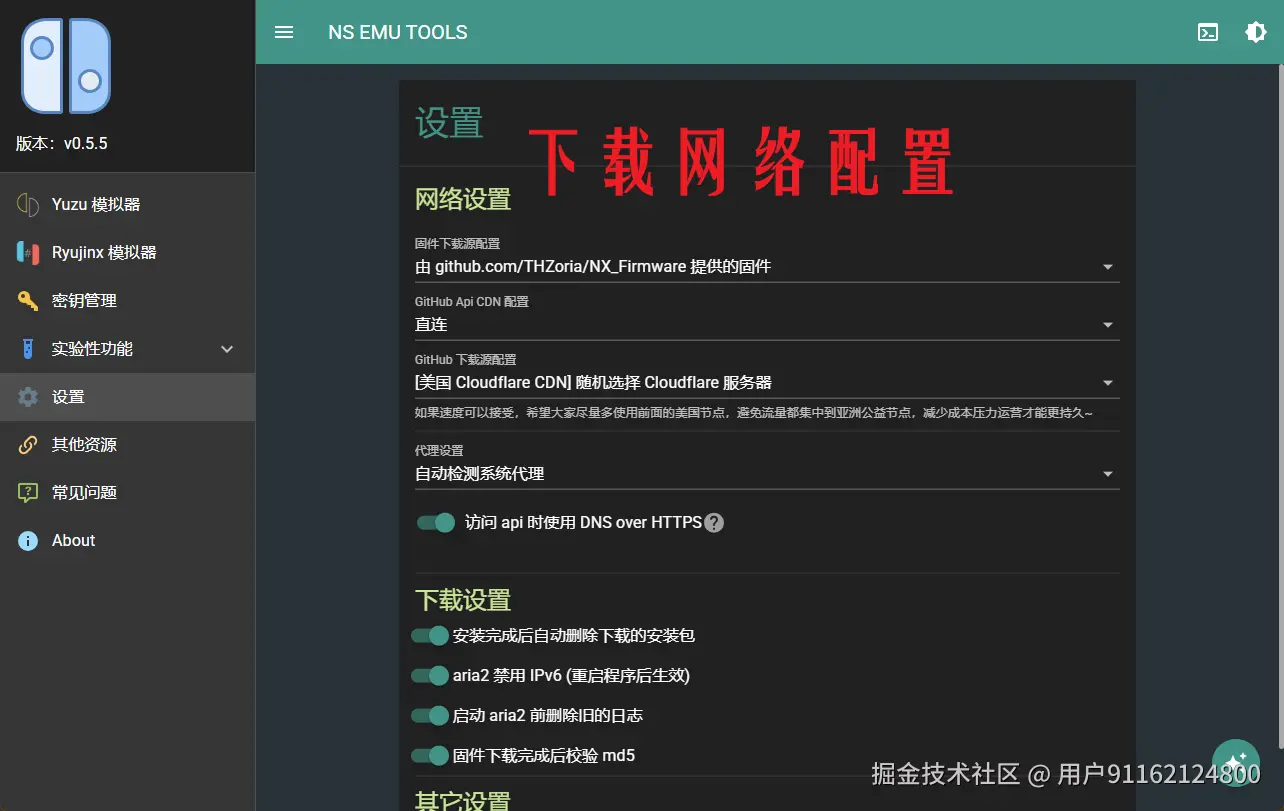Image resolution: width=1284 pixels, height=811 pixels.
Task: Click the 设置 page heading
Action: point(449,124)
